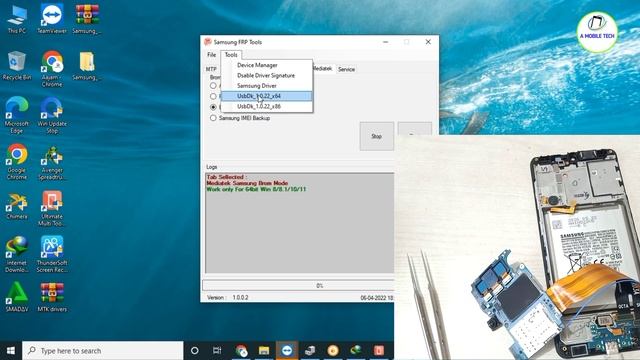Viewport: 640px width, 360px height.
Task: Close the open Tools menu
Action: click(231, 55)
